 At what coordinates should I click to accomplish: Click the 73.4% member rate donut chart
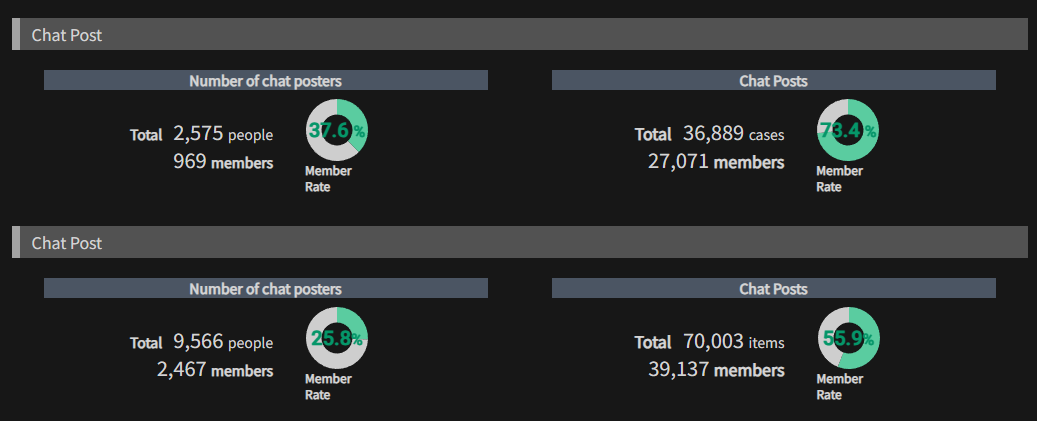[x=849, y=130]
